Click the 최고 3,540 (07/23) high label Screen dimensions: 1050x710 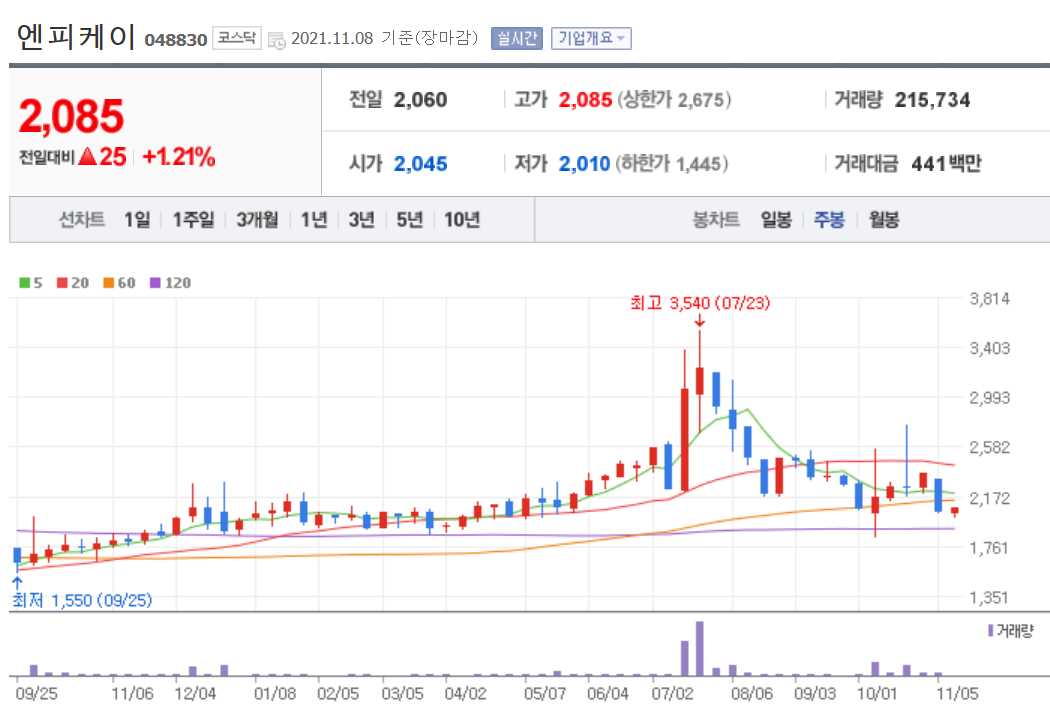(700, 303)
